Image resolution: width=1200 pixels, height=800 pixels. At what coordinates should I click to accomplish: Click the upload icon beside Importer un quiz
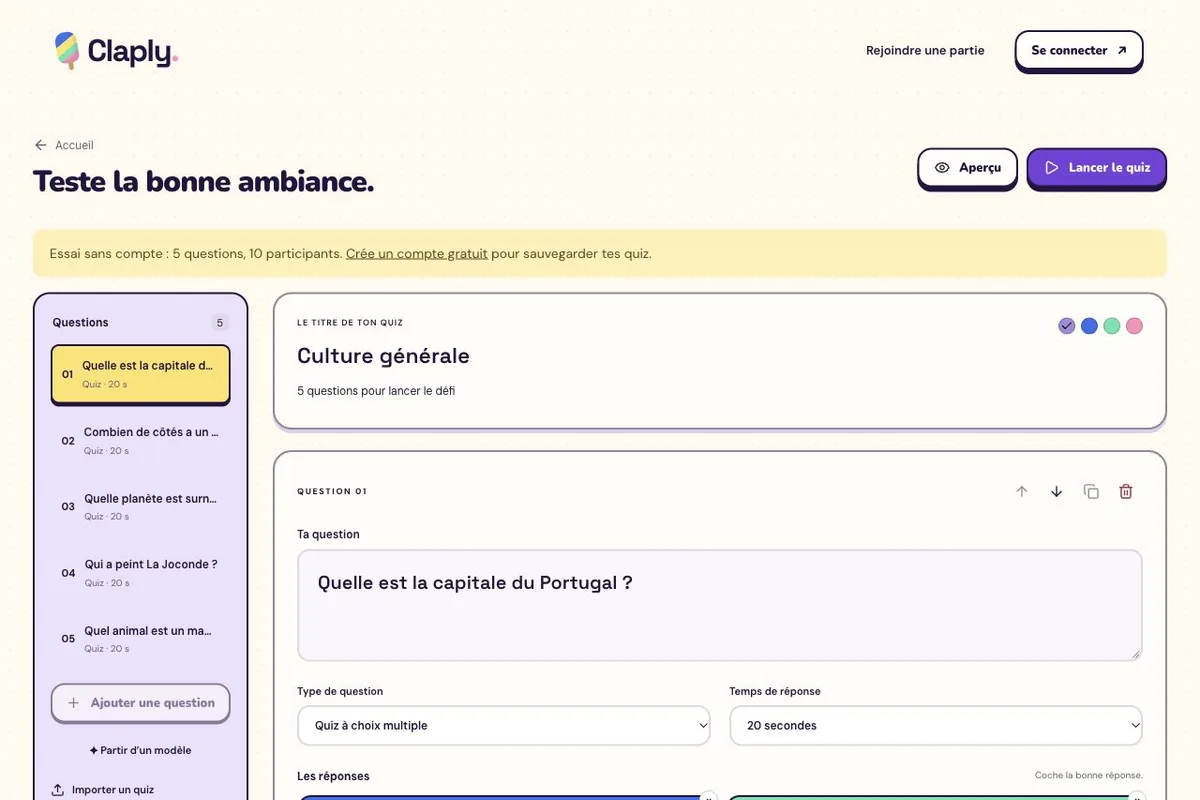click(58, 790)
